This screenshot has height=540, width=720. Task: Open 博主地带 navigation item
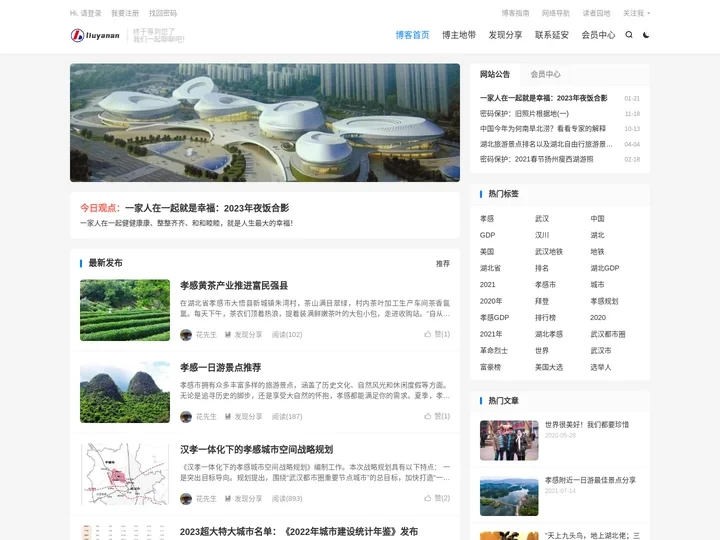(x=459, y=35)
